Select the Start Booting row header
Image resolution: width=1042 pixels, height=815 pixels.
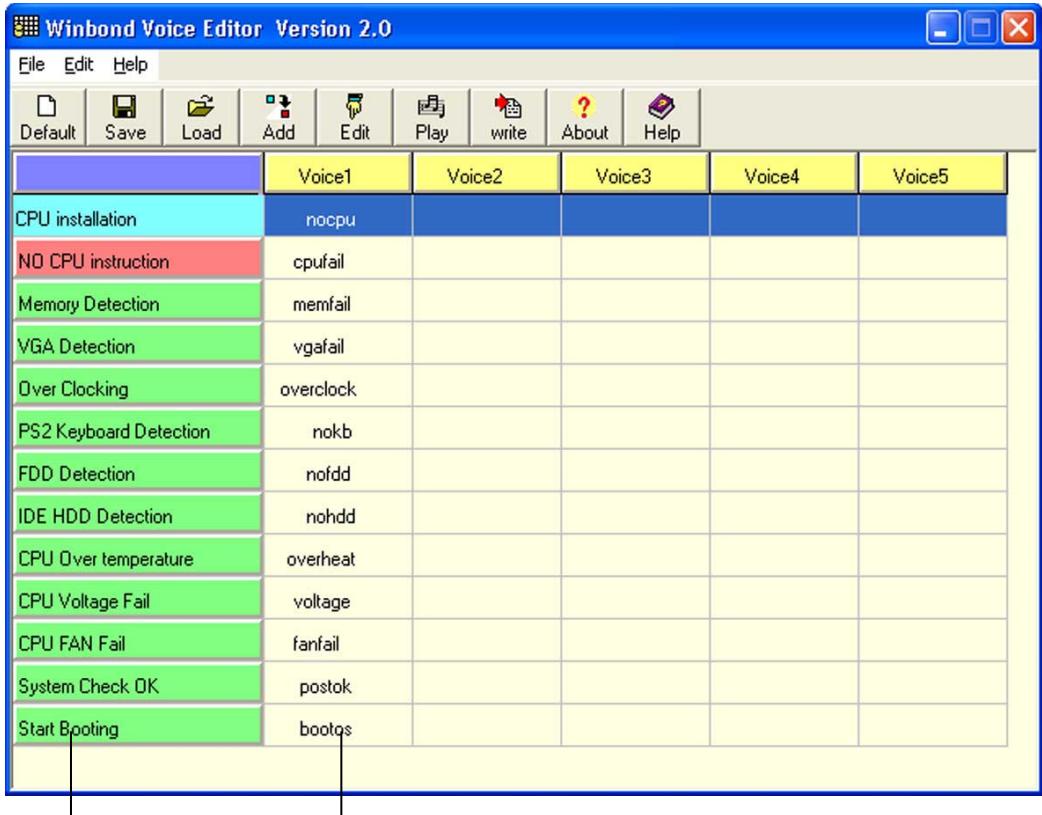138,727
